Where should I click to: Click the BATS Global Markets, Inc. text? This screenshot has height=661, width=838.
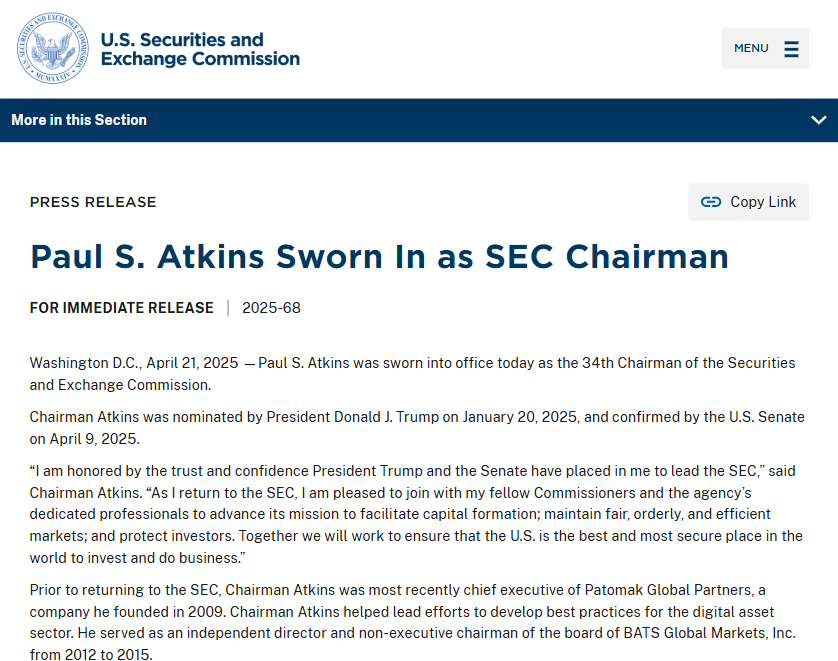(x=709, y=633)
